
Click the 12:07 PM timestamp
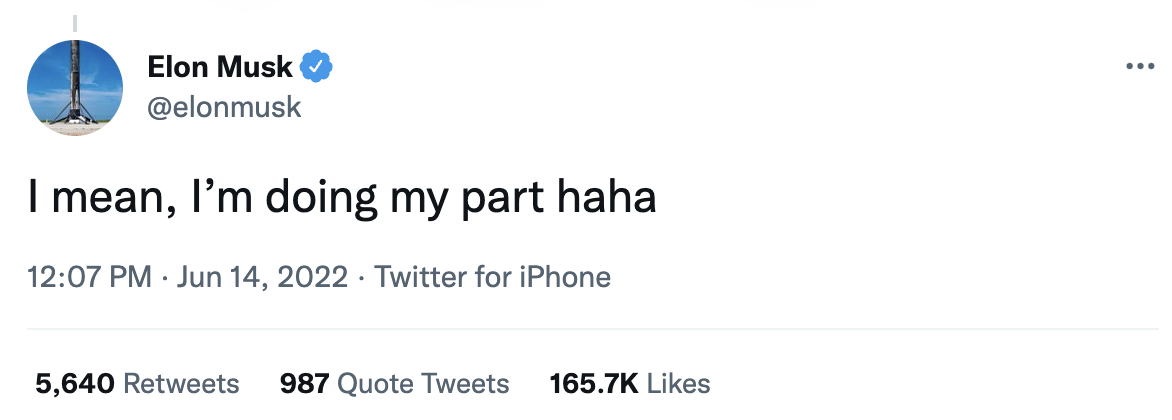(90, 276)
